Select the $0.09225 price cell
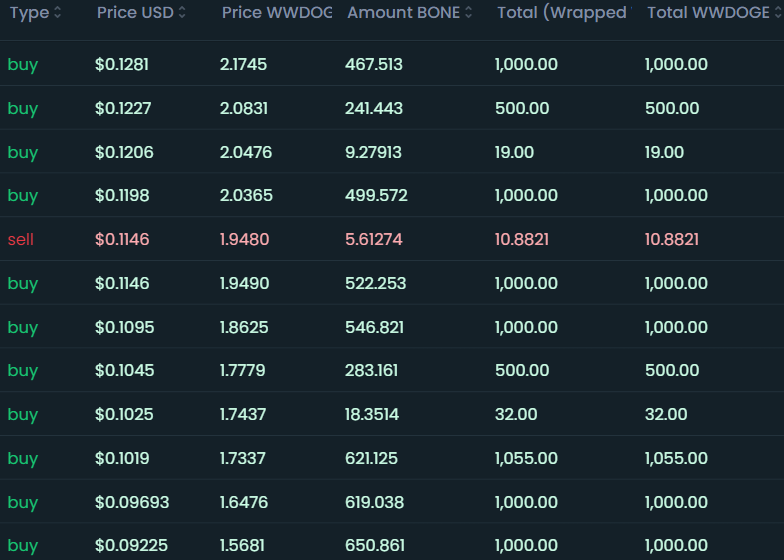 point(132,546)
